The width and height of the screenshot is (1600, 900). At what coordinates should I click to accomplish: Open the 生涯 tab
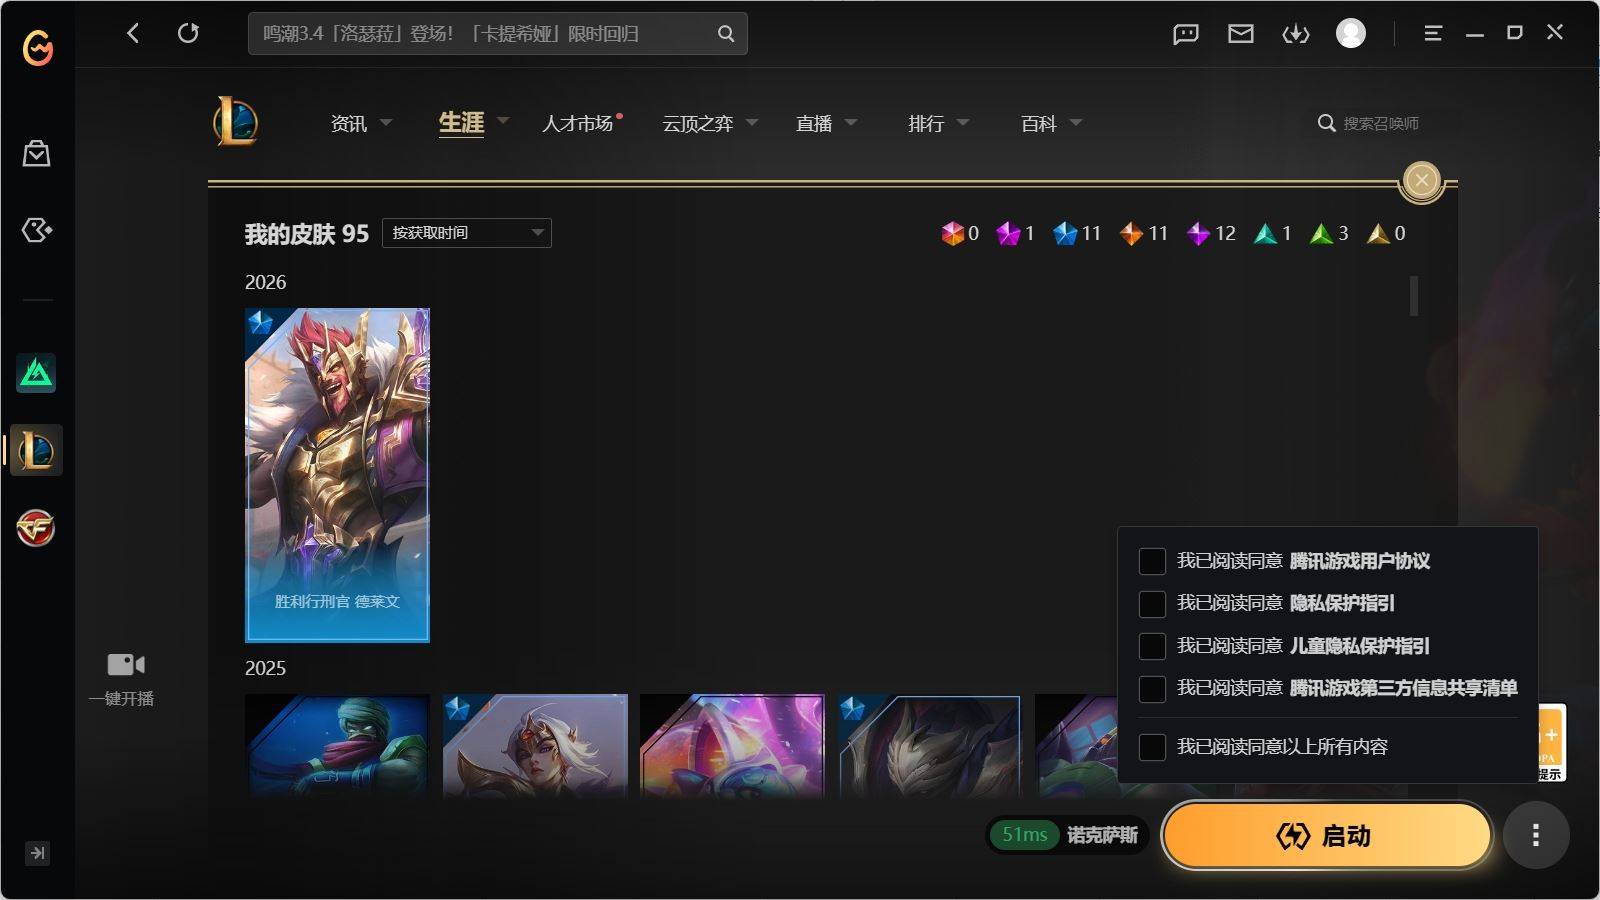[x=461, y=122]
